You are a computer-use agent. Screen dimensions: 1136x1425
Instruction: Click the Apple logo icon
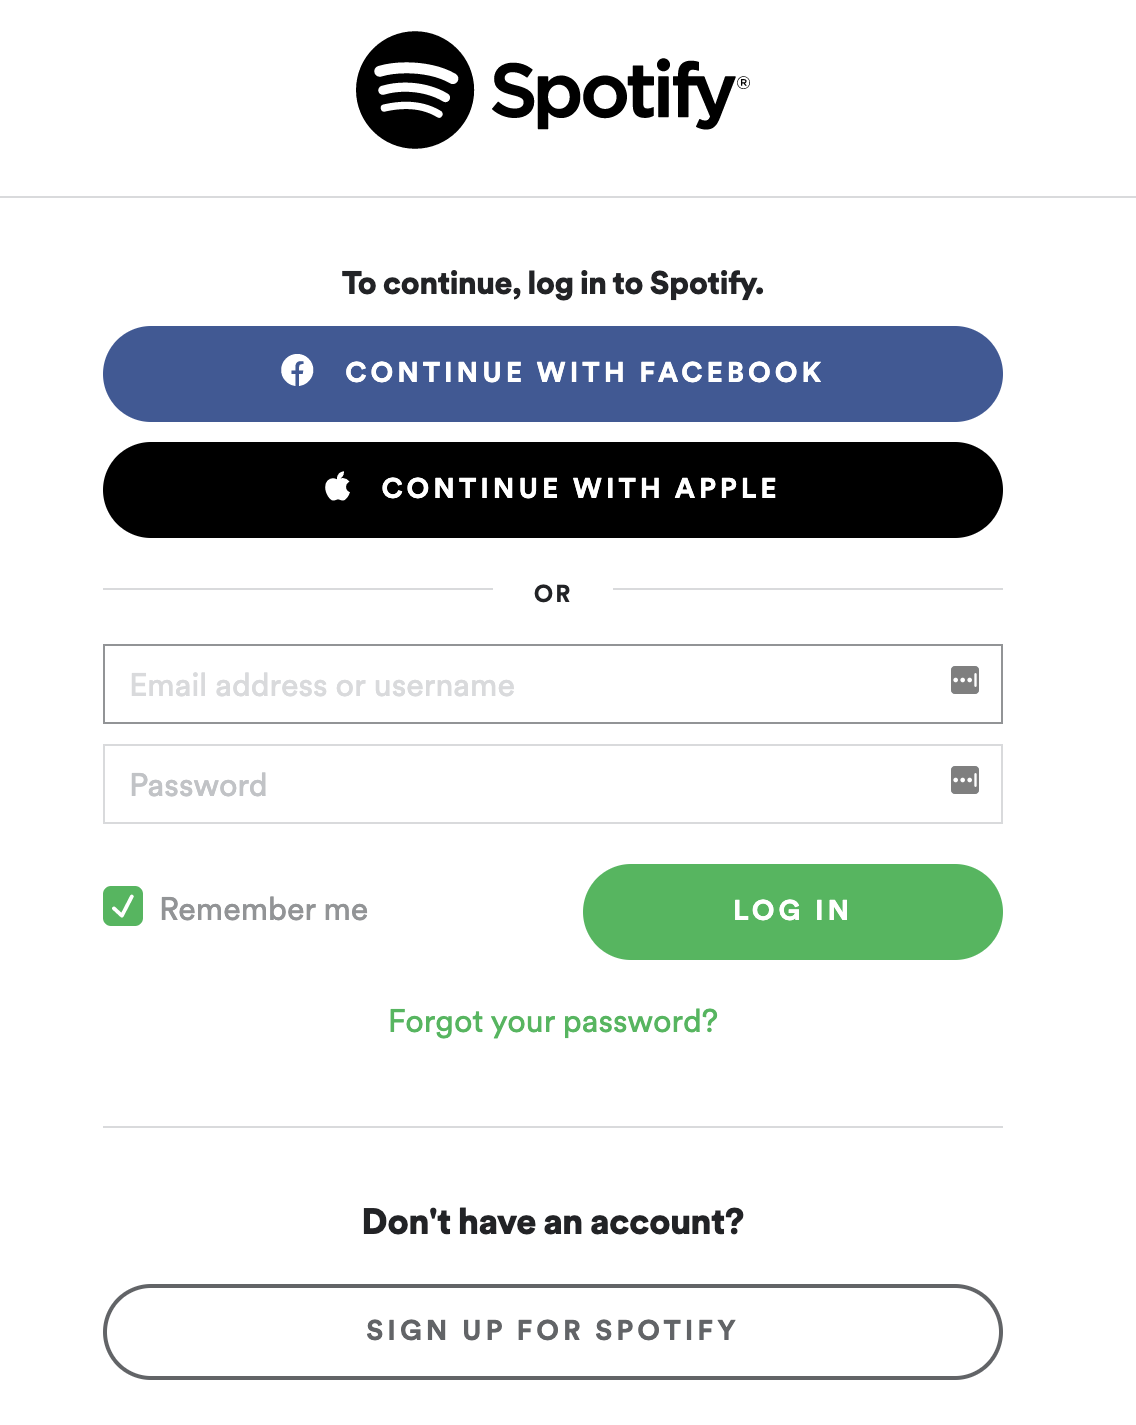coord(338,487)
